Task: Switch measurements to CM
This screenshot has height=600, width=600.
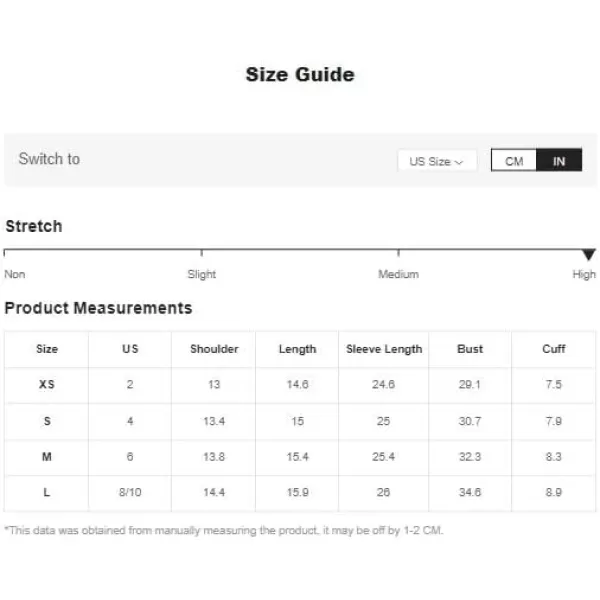Action: click(x=514, y=160)
